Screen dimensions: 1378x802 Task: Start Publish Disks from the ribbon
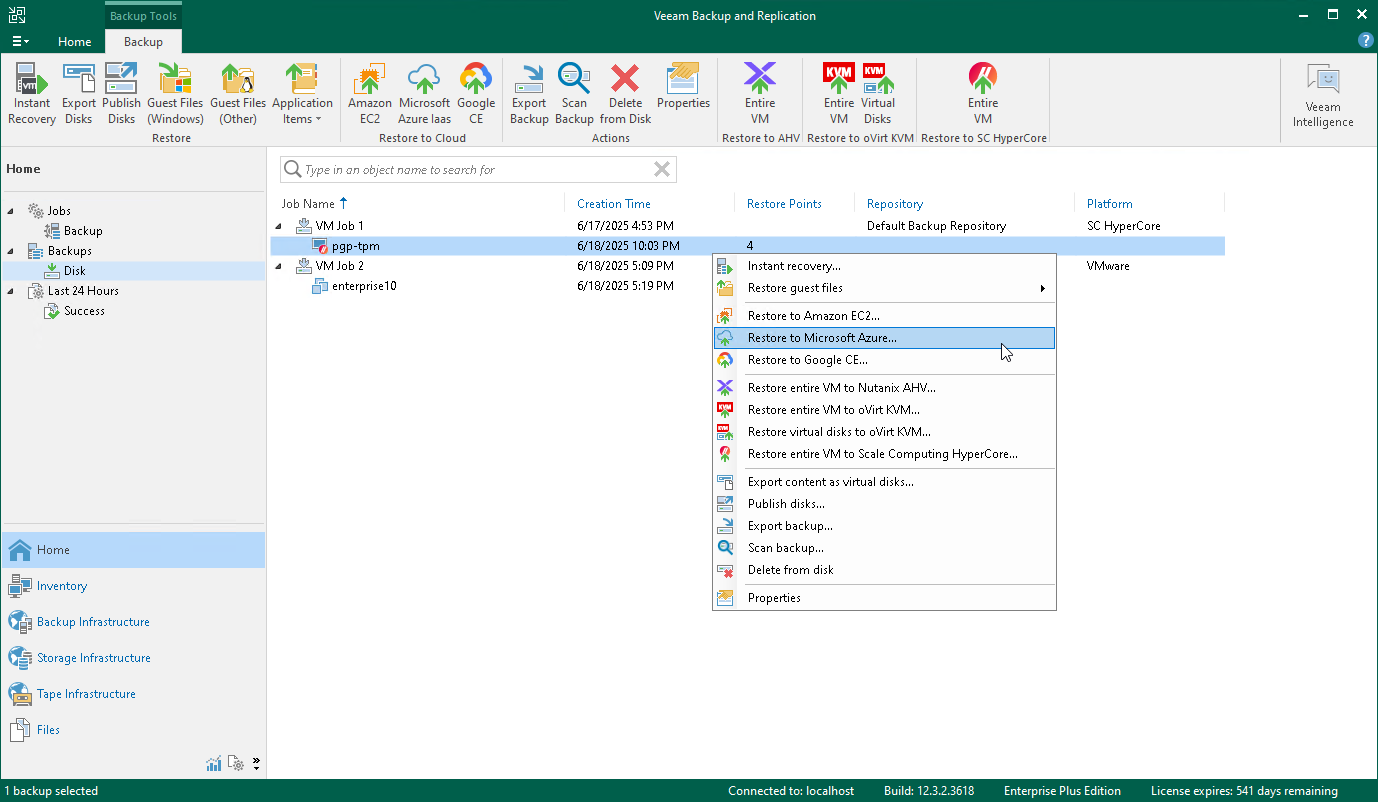click(x=121, y=94)
